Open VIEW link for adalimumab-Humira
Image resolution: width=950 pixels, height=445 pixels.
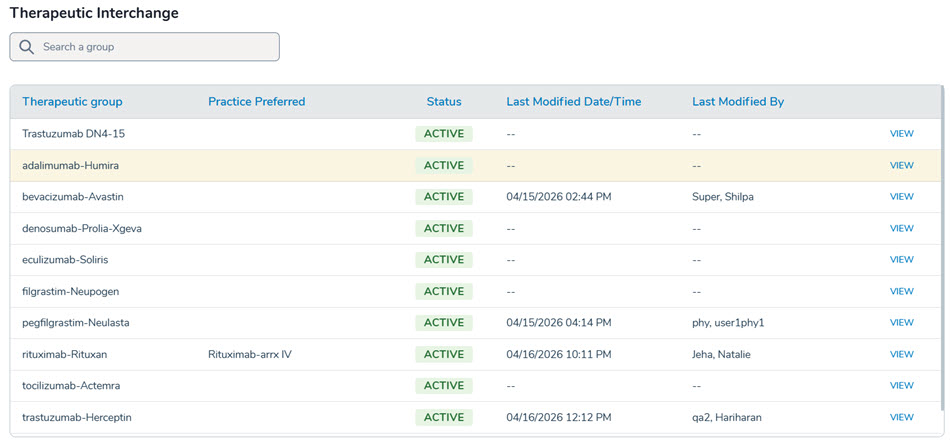pyautogui.click(x=901, y=166)
